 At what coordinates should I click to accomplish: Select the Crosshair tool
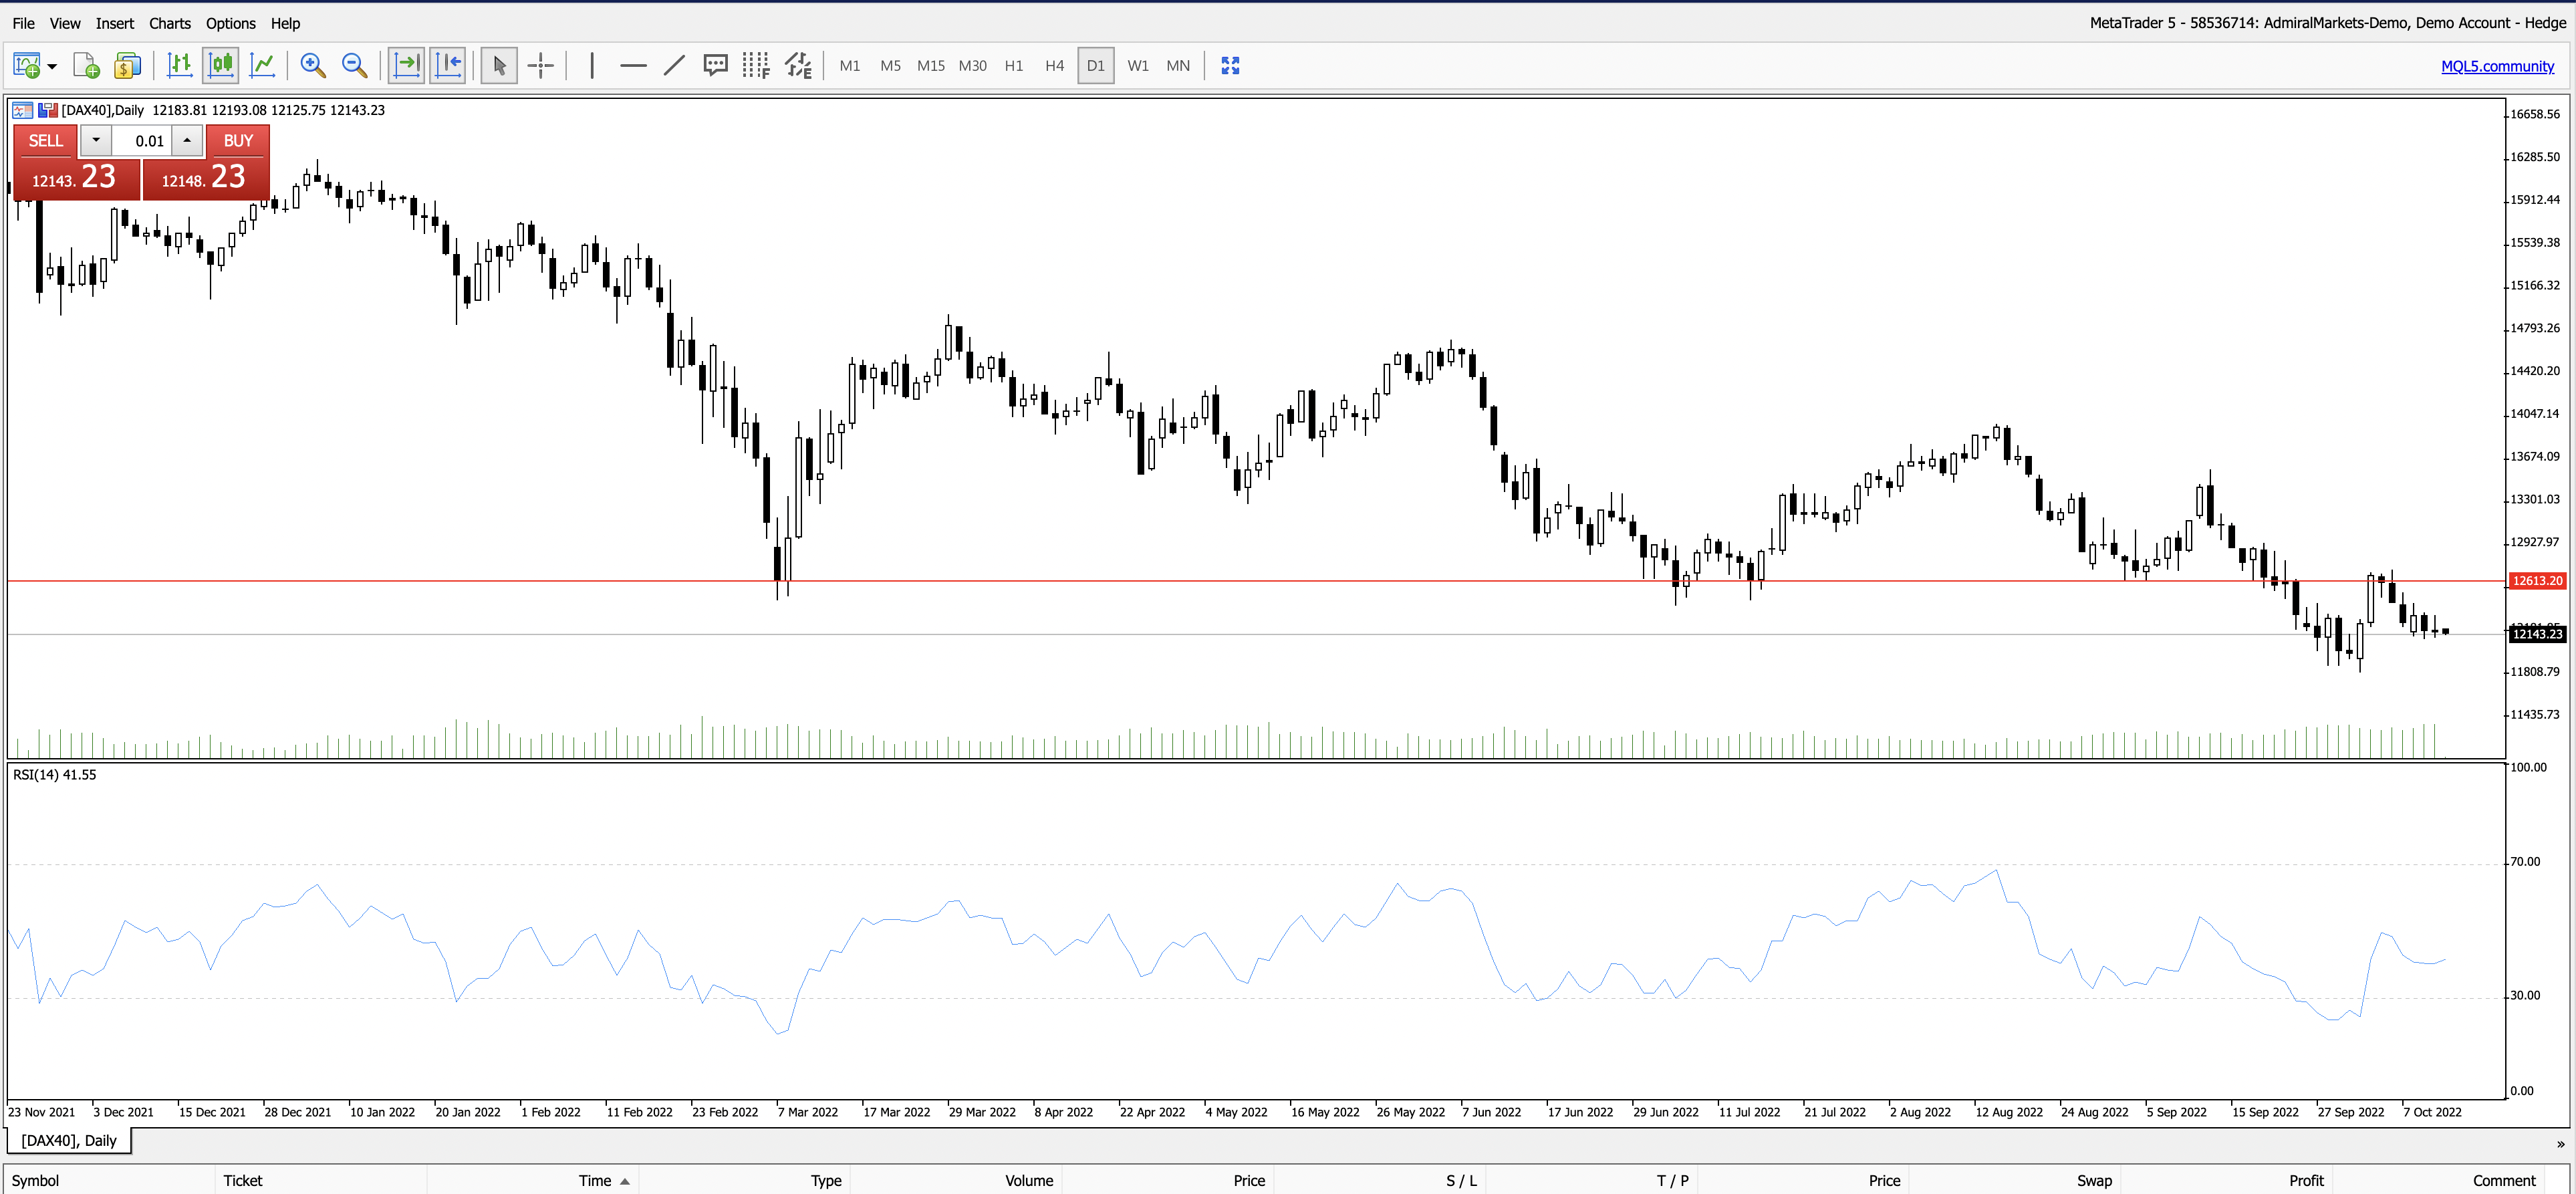pos(540,66)
